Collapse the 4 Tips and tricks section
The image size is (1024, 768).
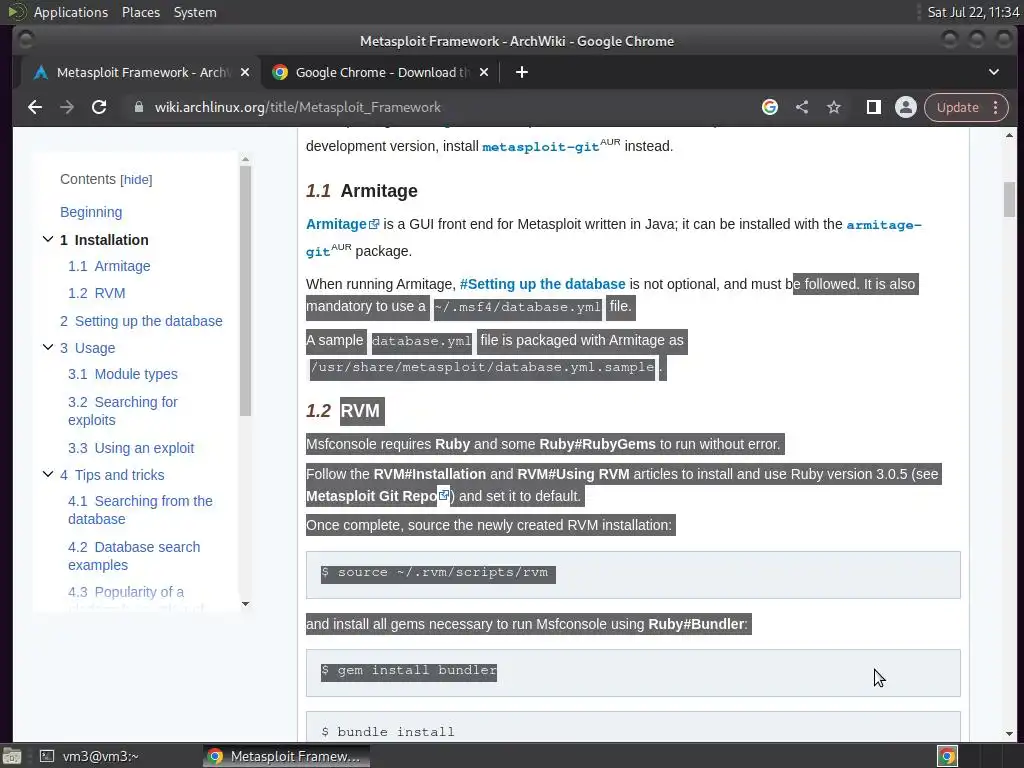48,473
